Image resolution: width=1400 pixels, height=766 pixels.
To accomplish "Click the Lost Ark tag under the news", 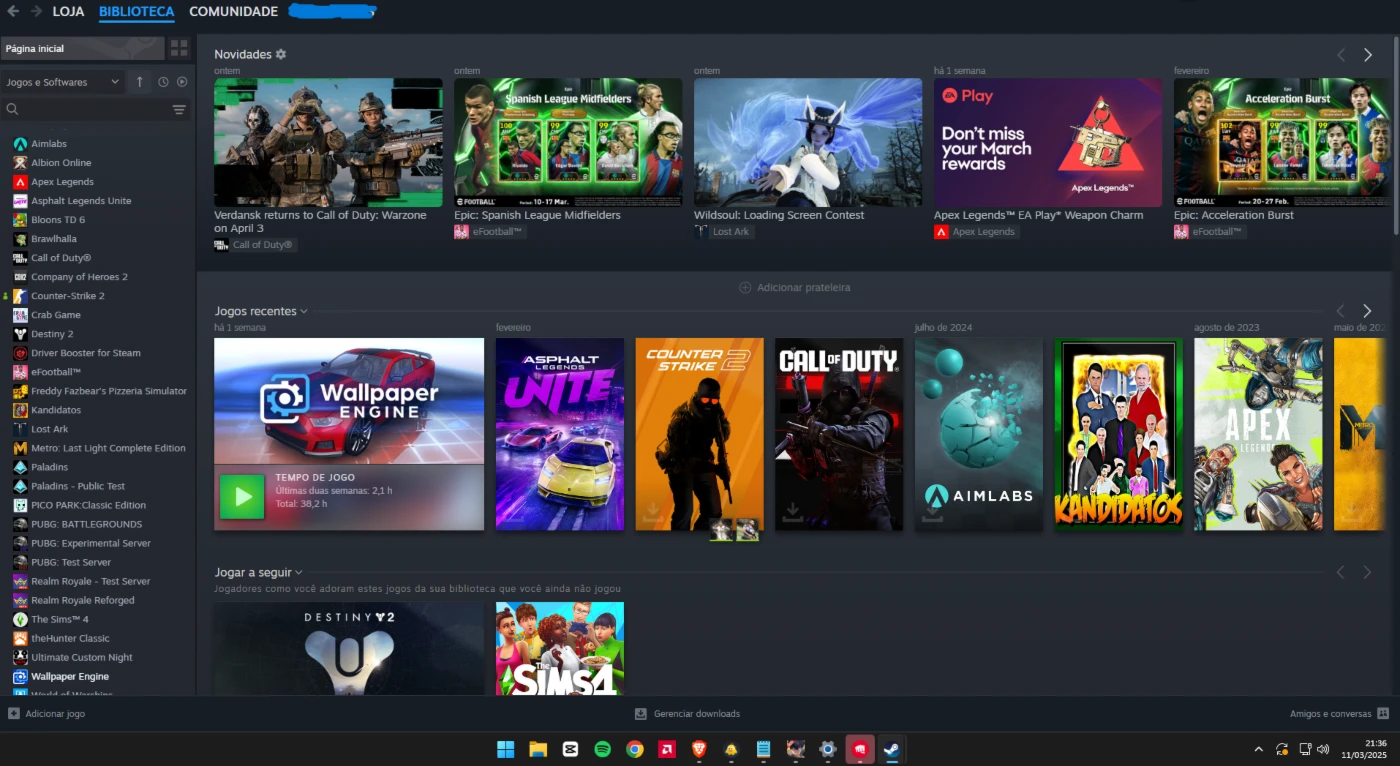I will point(724,232).
